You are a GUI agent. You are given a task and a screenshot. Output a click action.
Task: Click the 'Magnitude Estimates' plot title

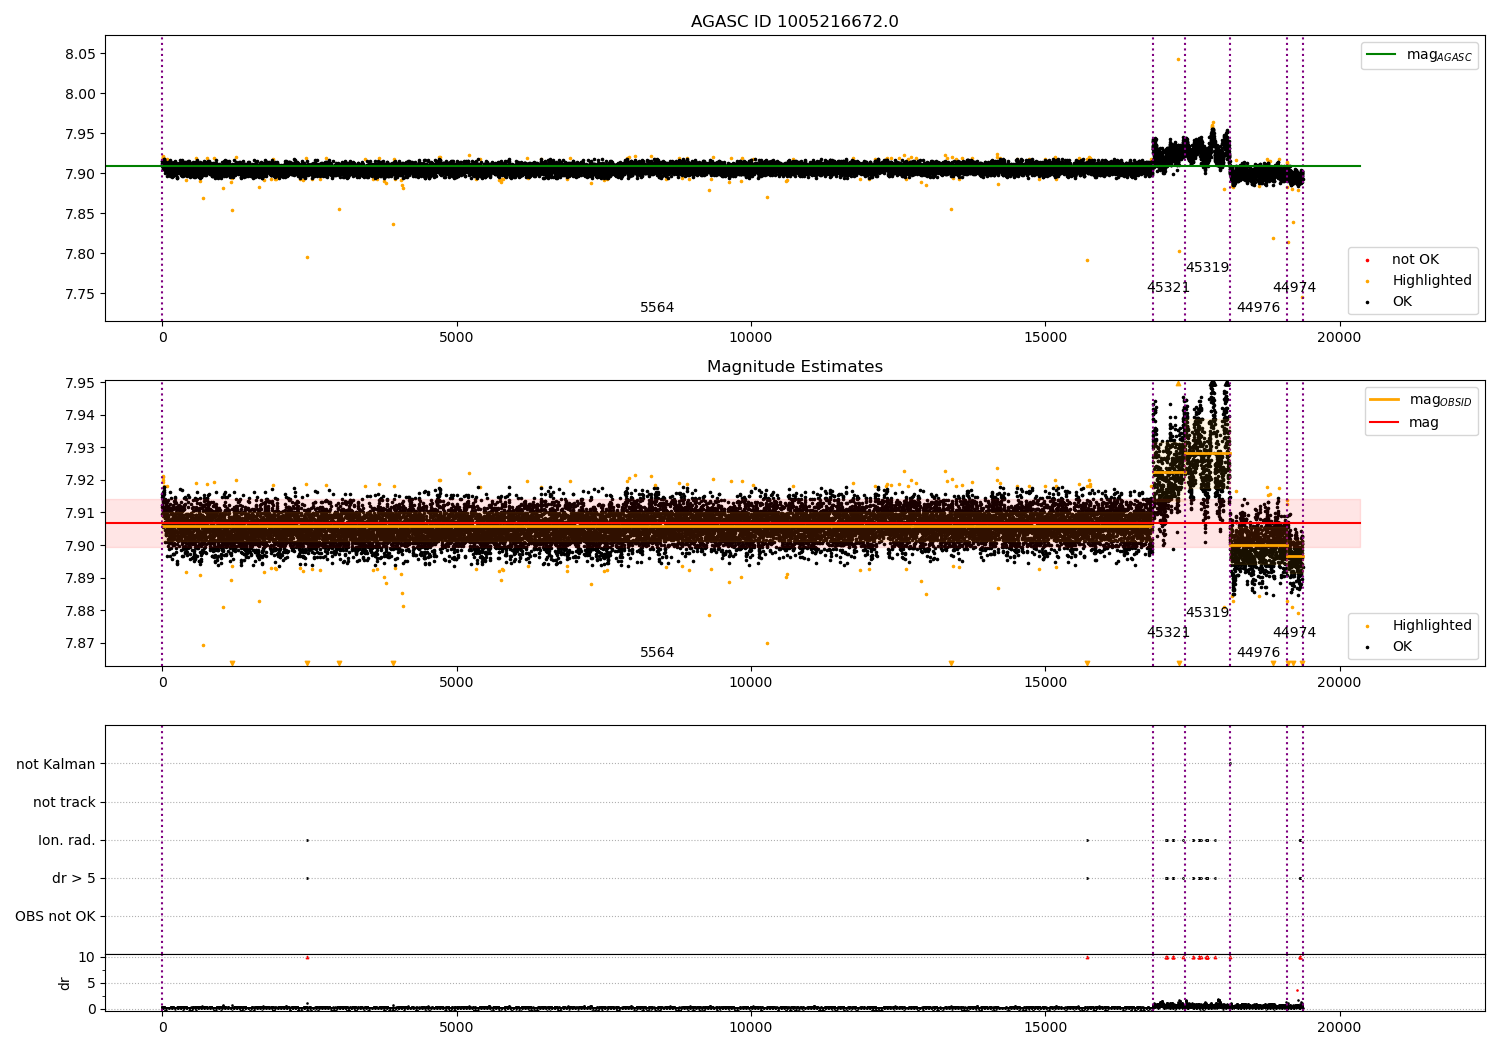[x=794, y=367]
